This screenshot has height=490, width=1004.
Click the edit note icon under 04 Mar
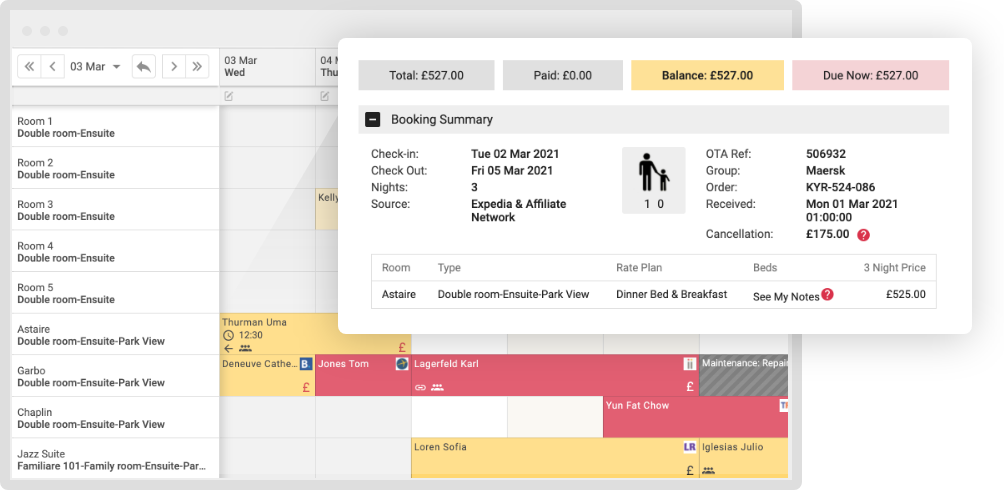pos(325,96)
